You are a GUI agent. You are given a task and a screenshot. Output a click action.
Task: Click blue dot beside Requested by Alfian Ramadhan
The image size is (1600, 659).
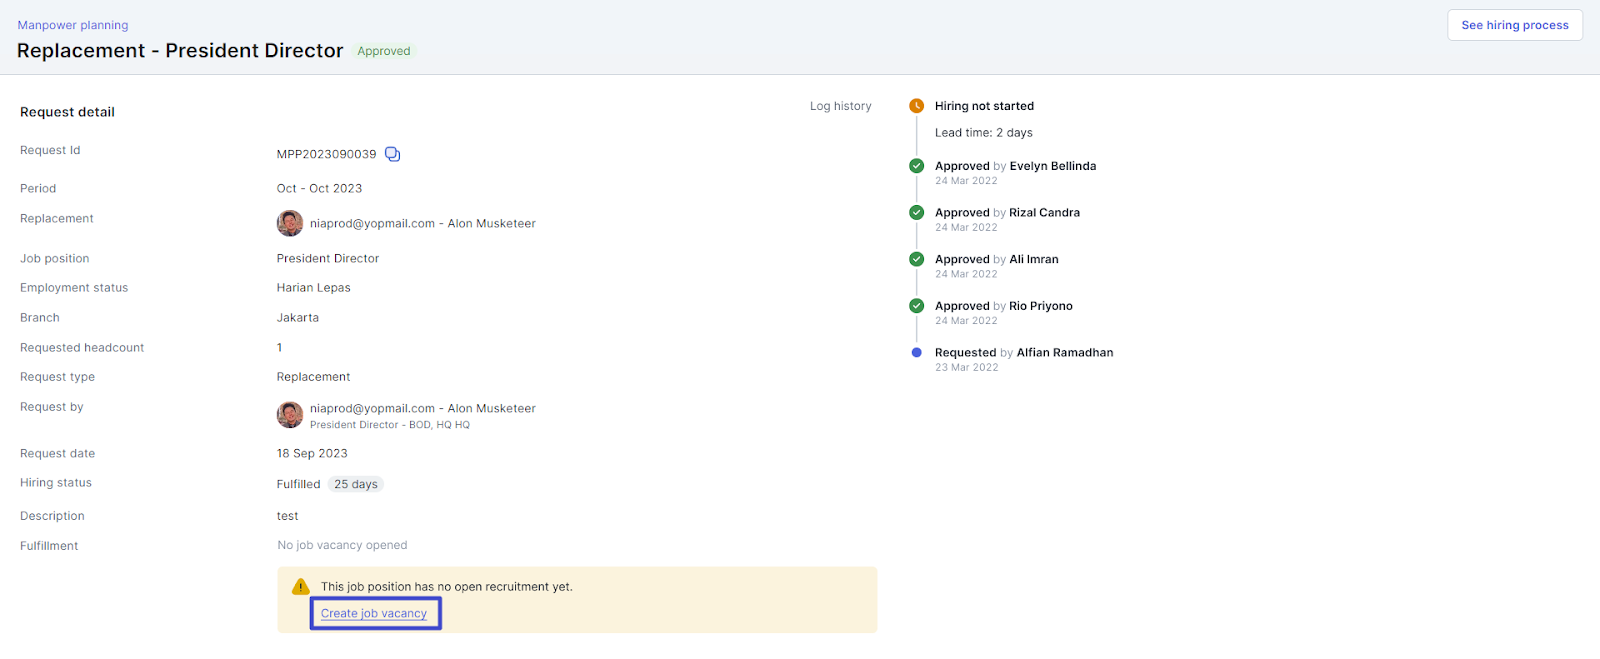tap(916, 353)
